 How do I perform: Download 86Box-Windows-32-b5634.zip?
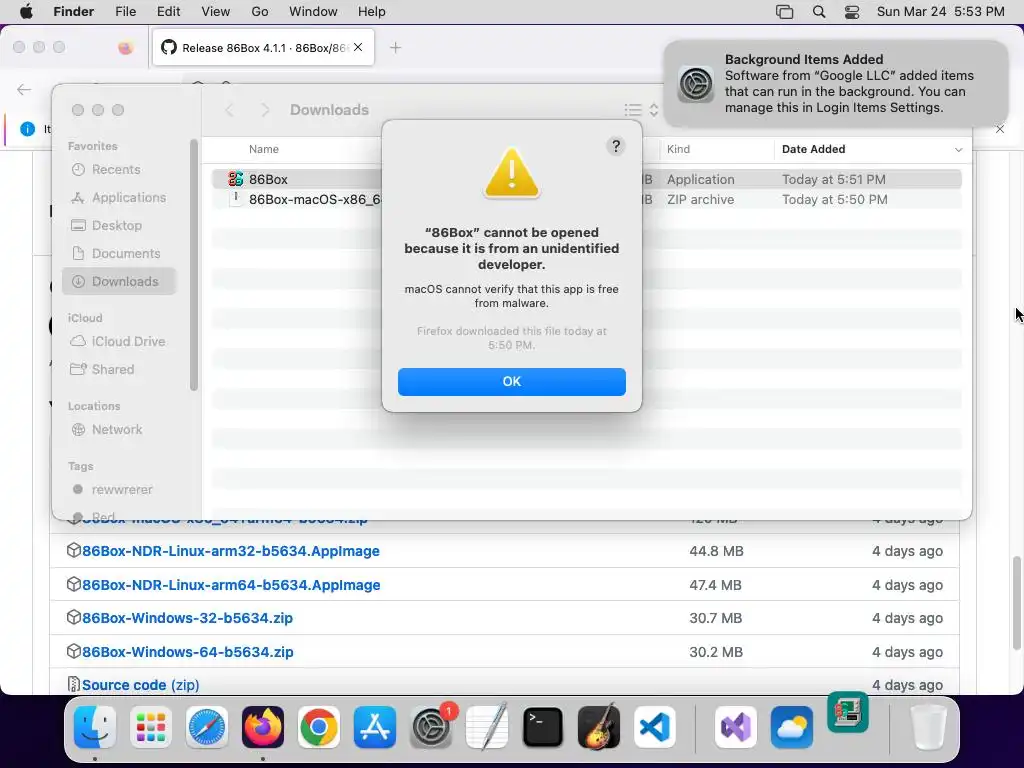(187, 618)
